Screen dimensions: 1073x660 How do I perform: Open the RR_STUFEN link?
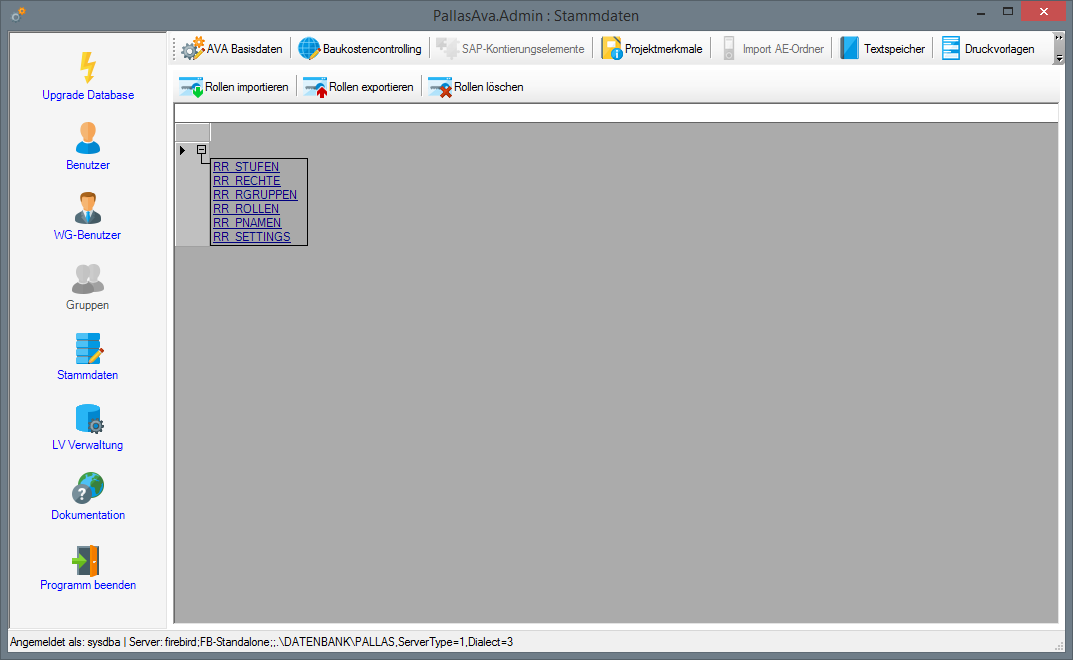coord(246,166)
